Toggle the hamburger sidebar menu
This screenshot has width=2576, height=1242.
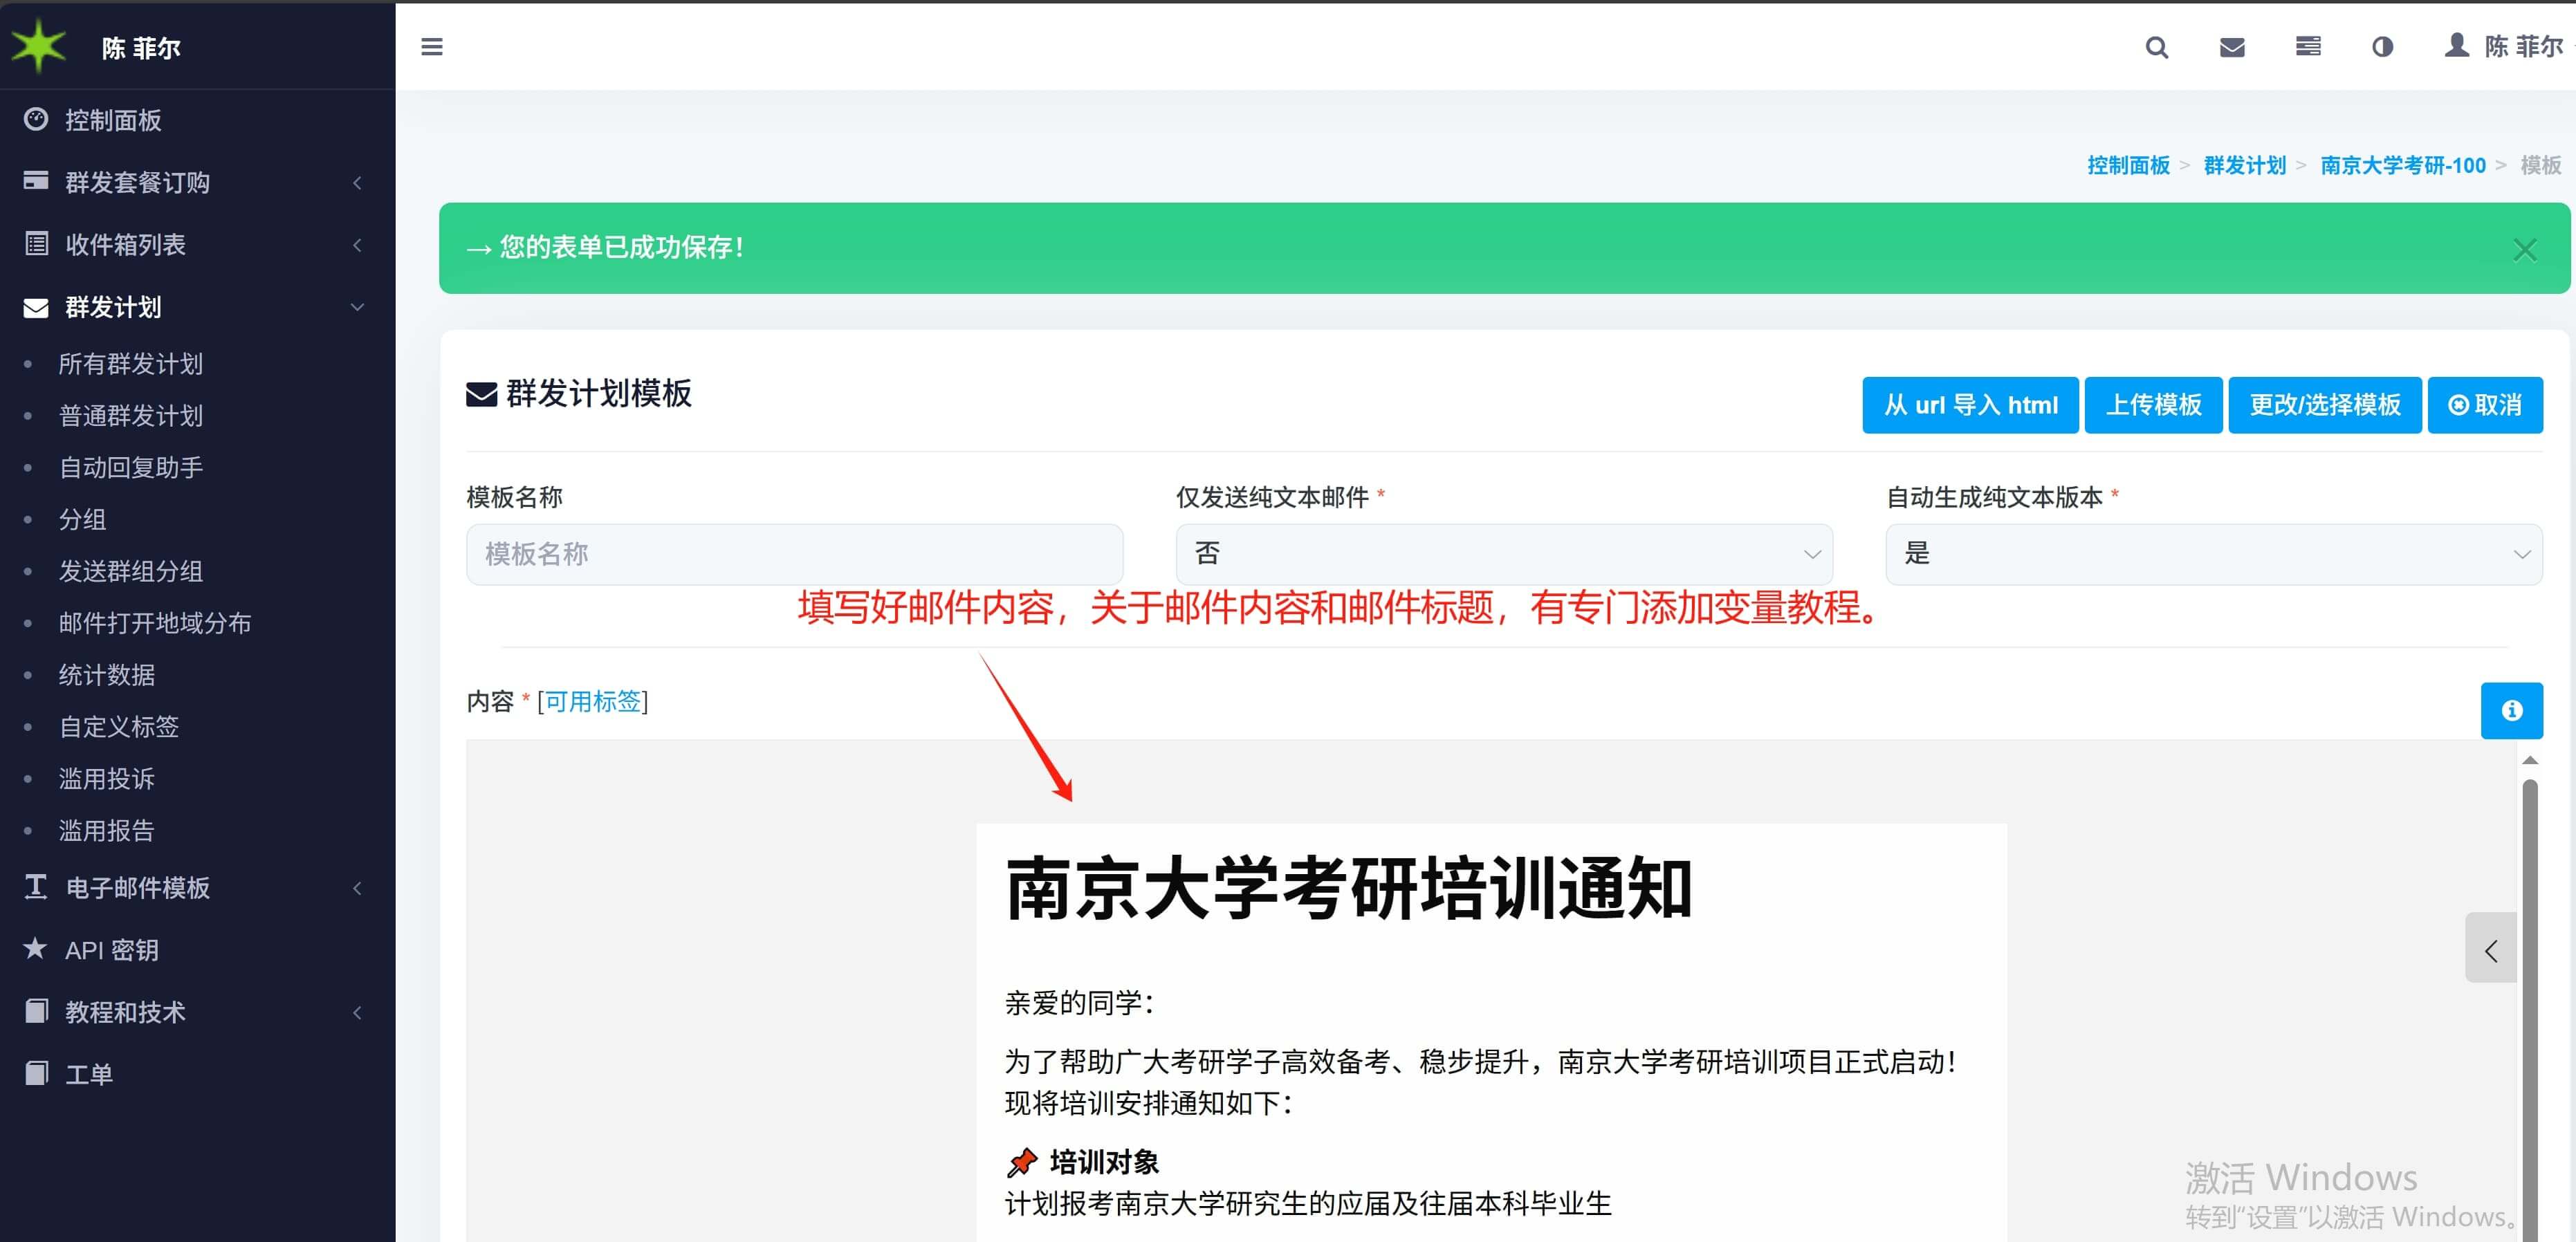coord(432,47)
